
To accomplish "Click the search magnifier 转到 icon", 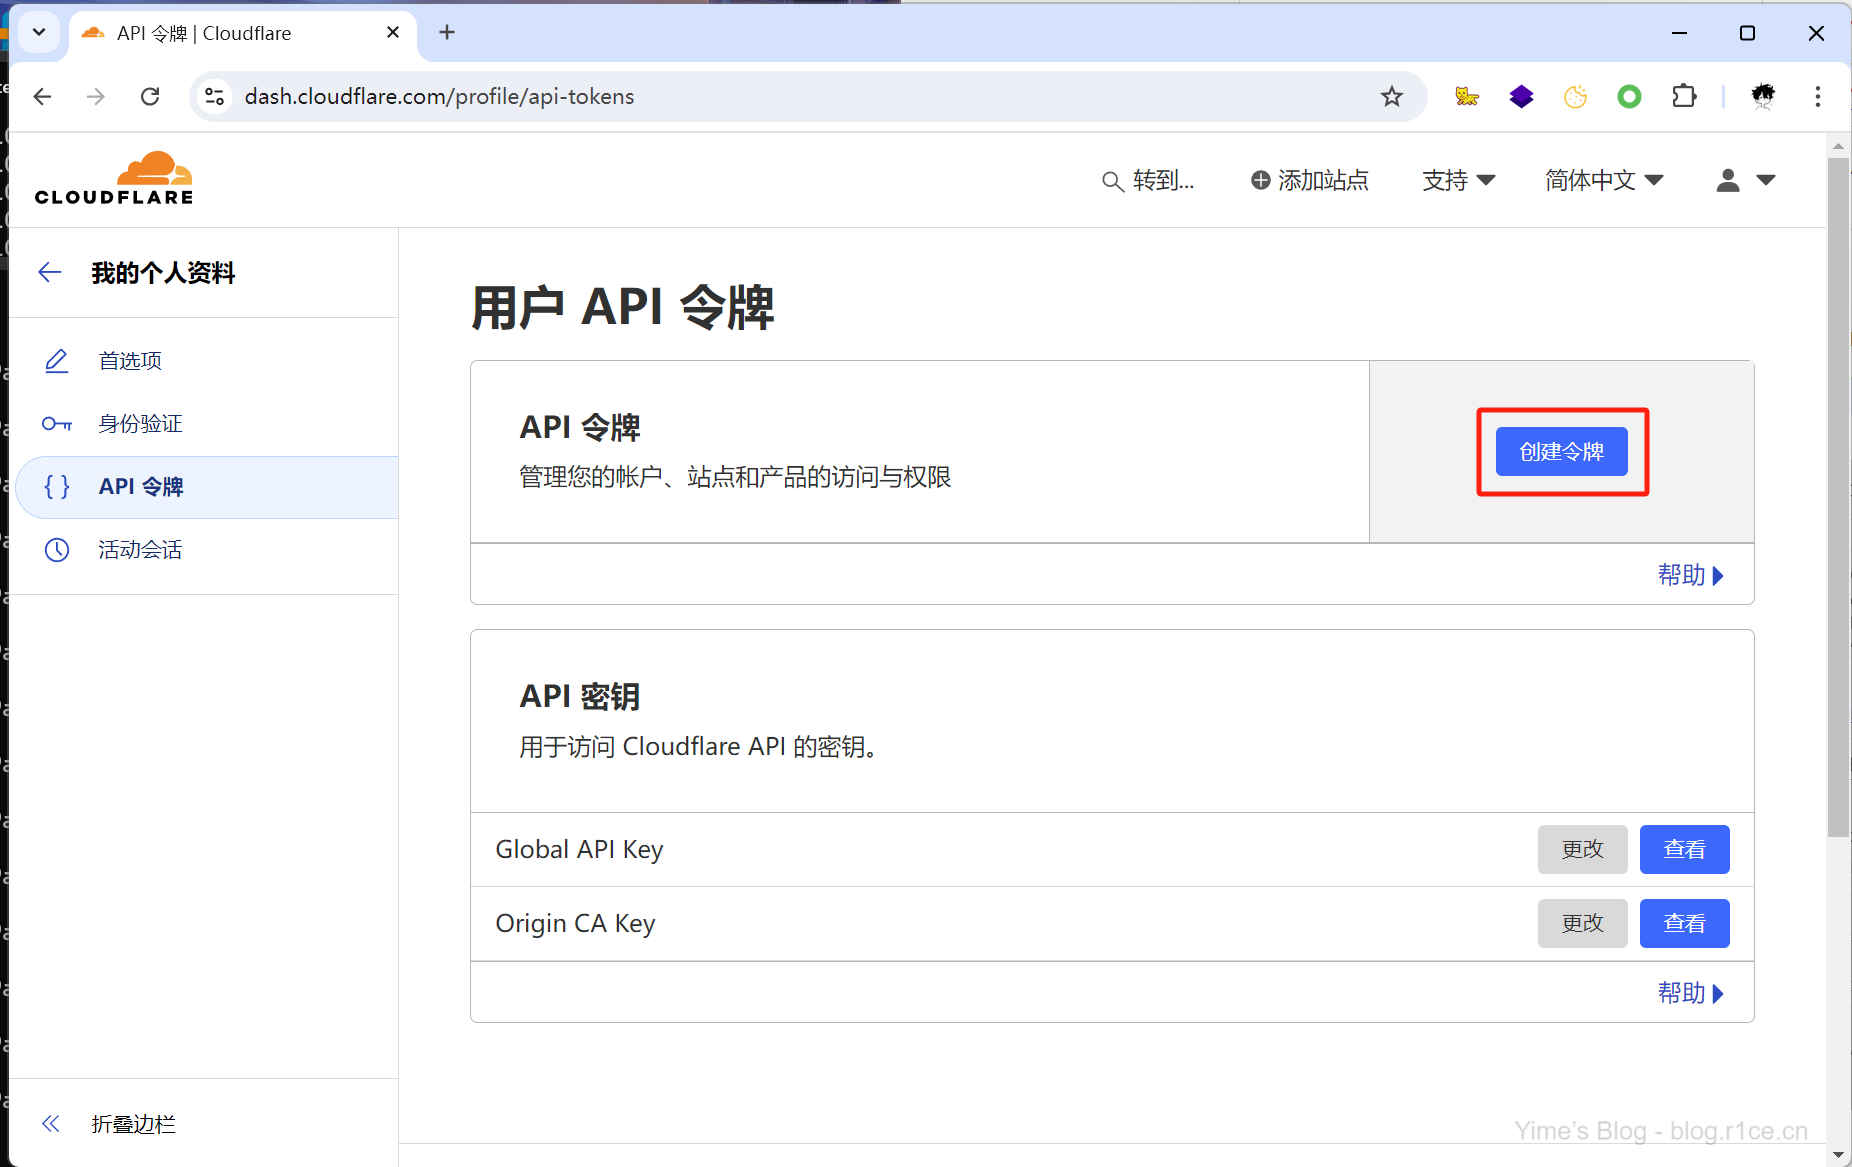I will click(x=1112, y=181).
